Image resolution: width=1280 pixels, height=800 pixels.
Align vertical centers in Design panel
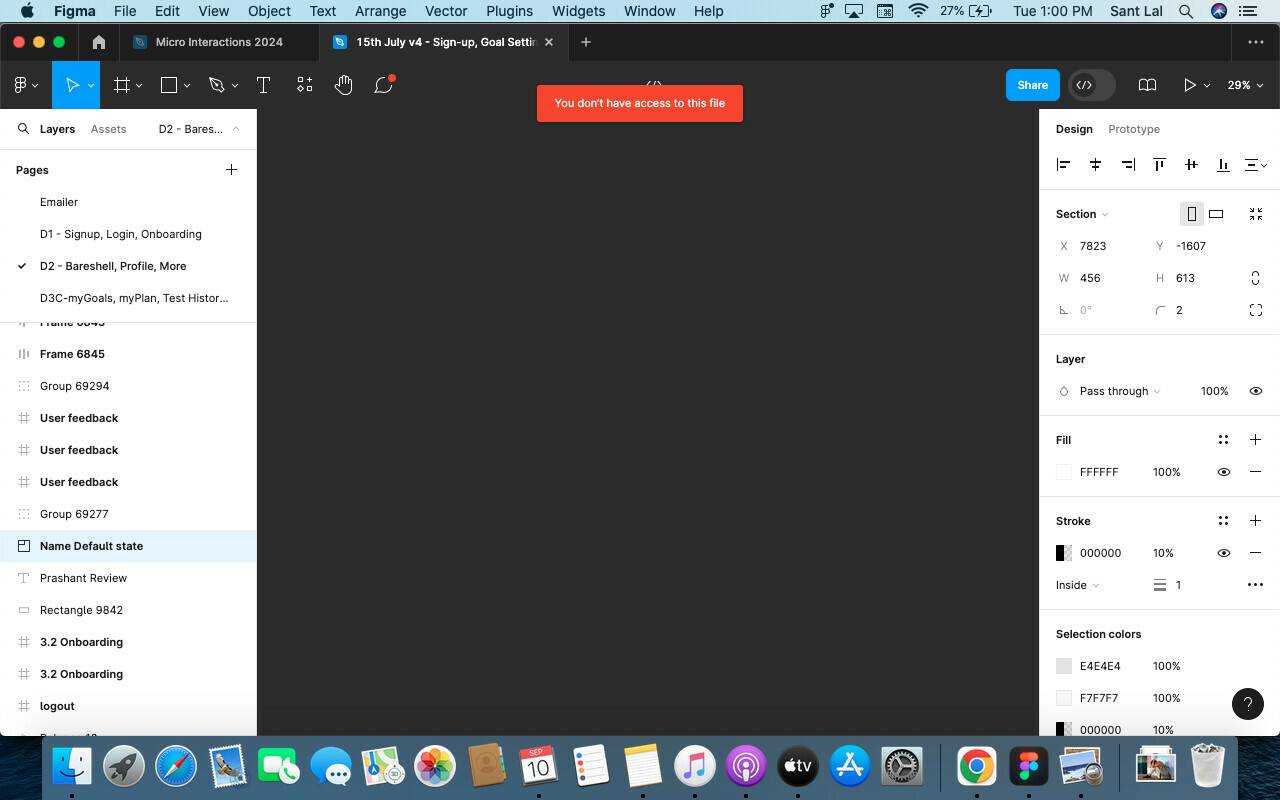[1191, 165]
